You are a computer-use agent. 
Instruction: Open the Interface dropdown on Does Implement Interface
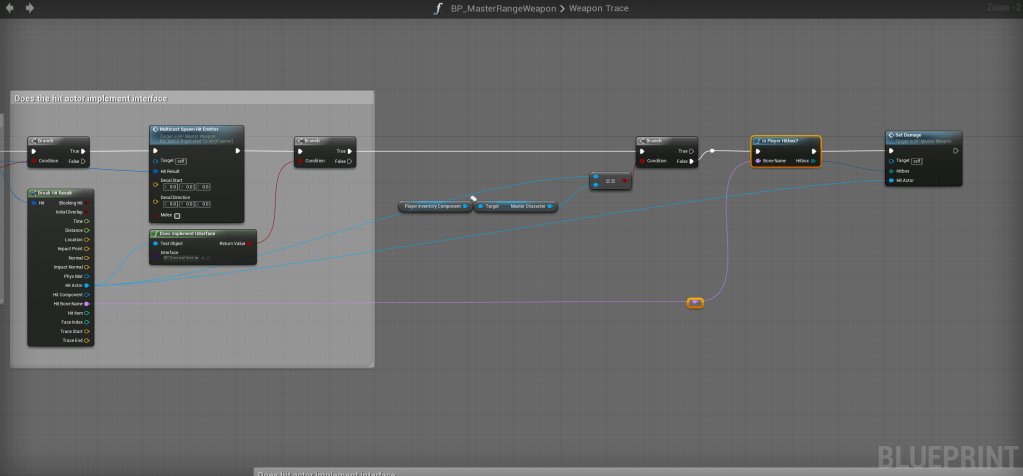tap(183, 258)
